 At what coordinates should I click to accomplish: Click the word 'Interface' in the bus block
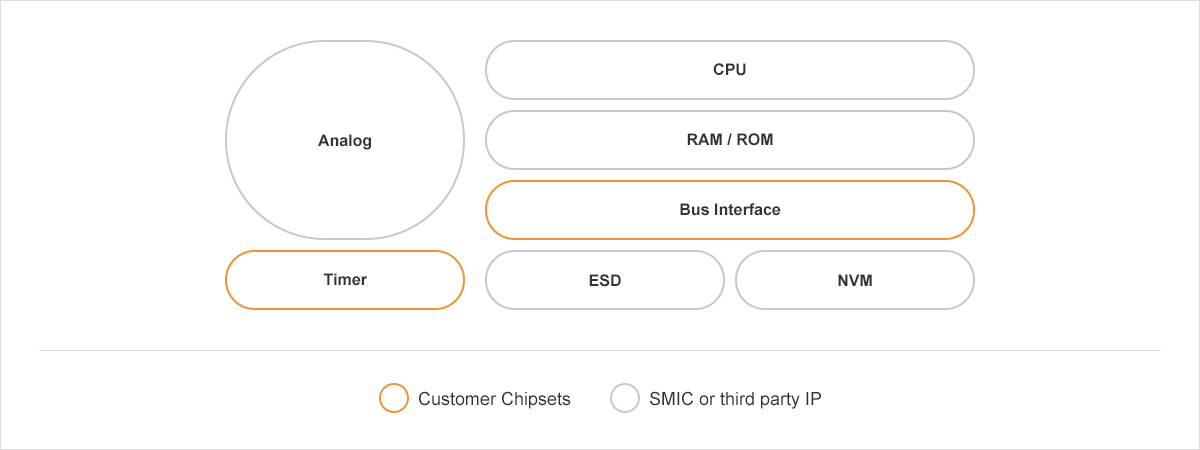pyautogui.click(x=746, y=210)
